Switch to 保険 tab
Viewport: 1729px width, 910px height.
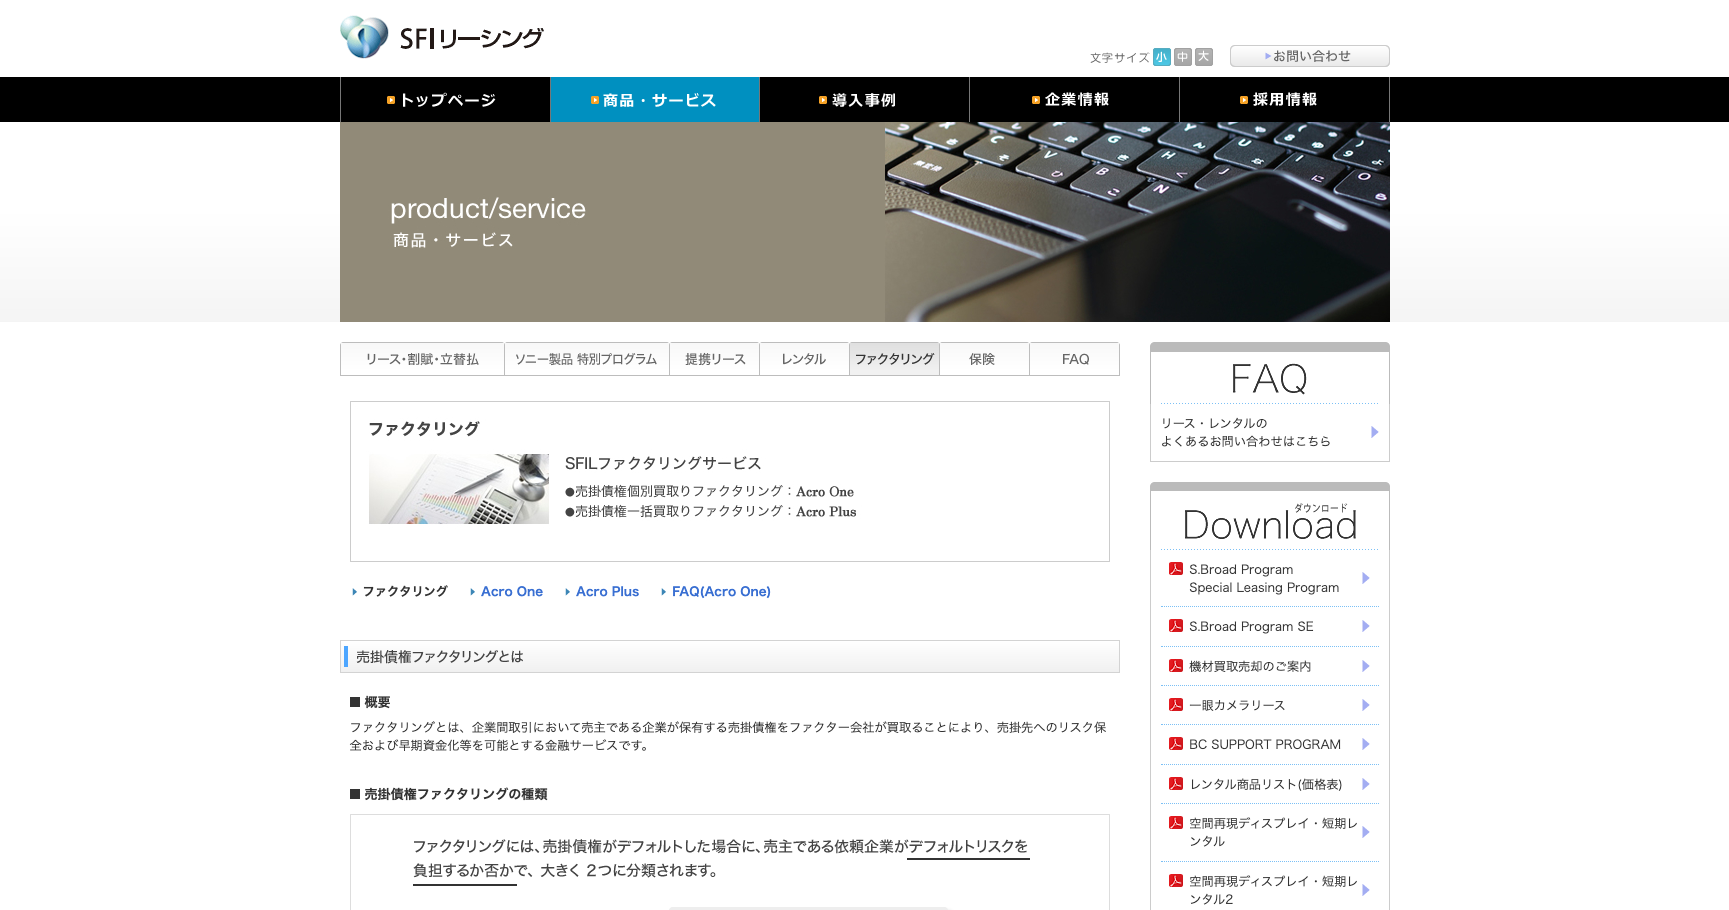click(983, 359)
